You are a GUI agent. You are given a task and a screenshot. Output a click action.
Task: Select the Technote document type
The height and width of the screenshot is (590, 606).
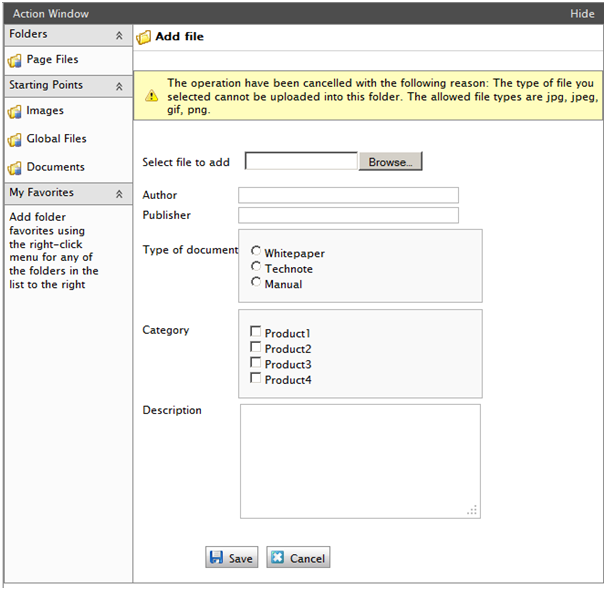[257, 267]
